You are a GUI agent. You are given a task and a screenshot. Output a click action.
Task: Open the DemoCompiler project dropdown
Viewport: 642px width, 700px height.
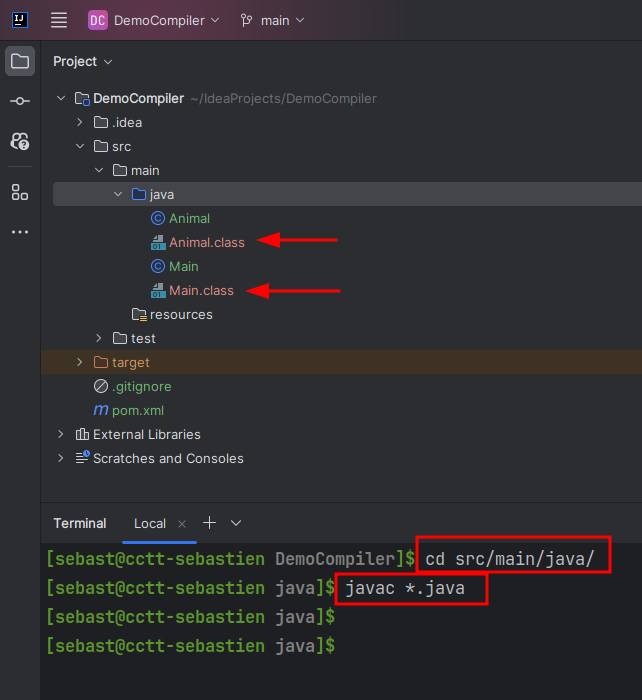tap(153, 20)
